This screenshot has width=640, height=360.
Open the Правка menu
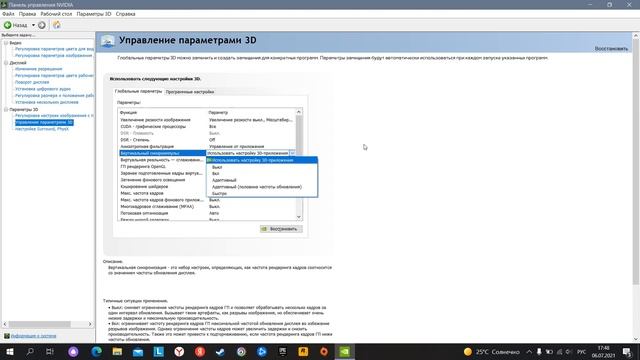[27, 14]
